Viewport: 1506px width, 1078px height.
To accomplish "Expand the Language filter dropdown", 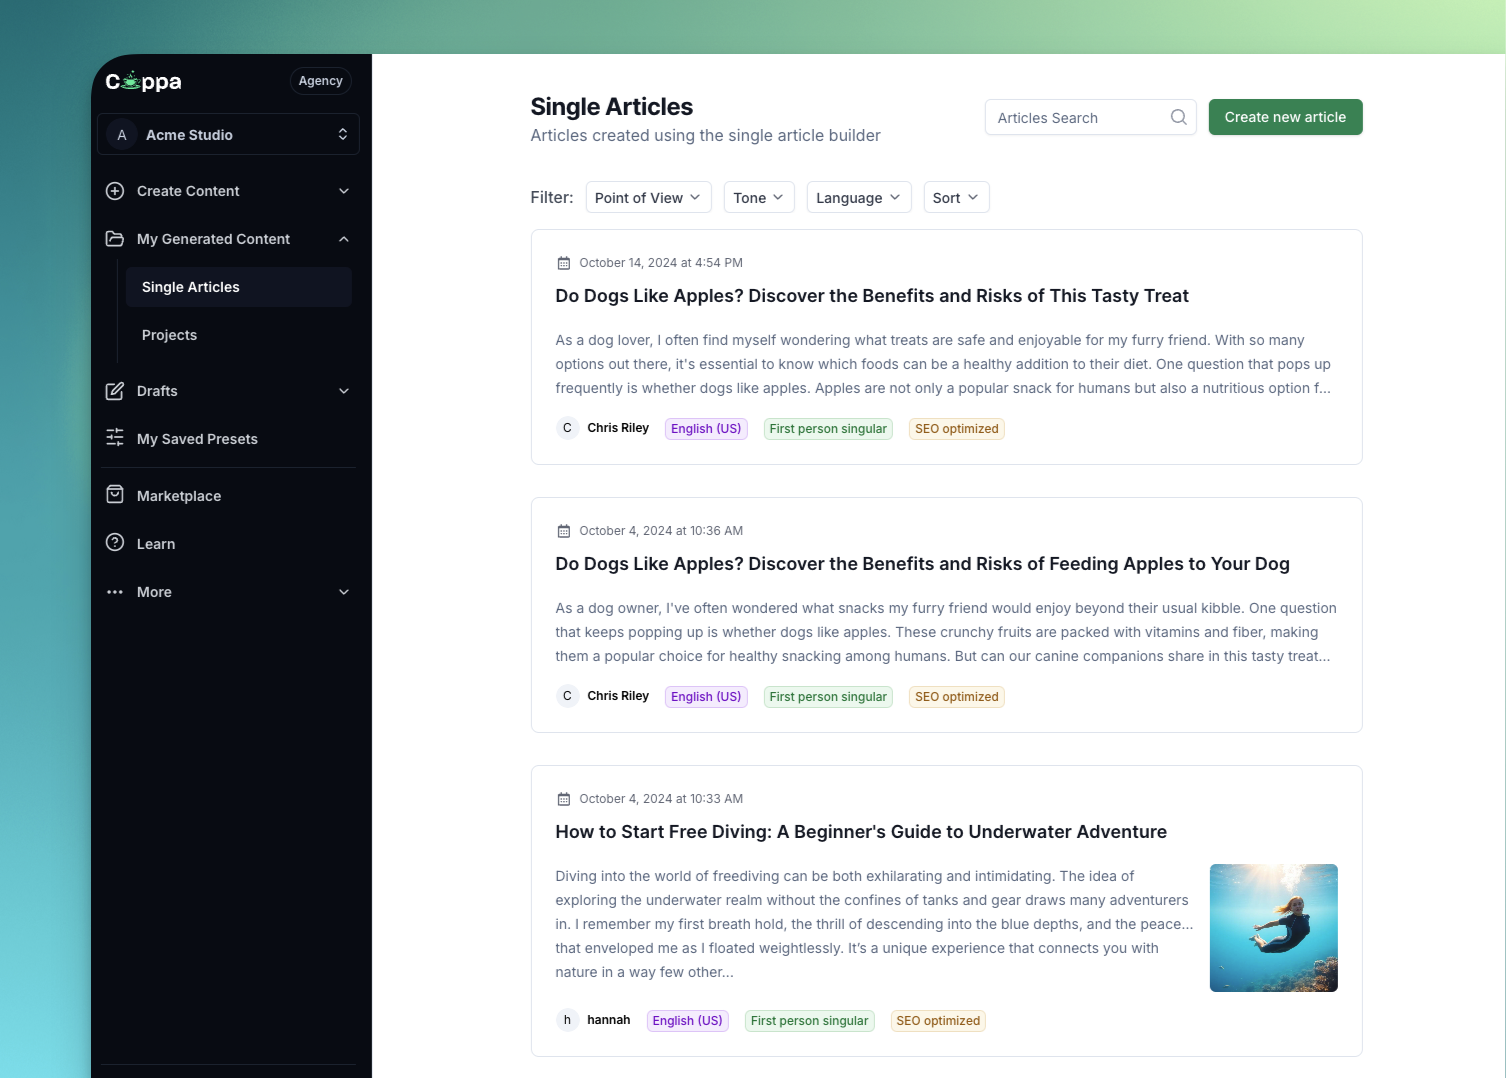I will coord(858,198).
